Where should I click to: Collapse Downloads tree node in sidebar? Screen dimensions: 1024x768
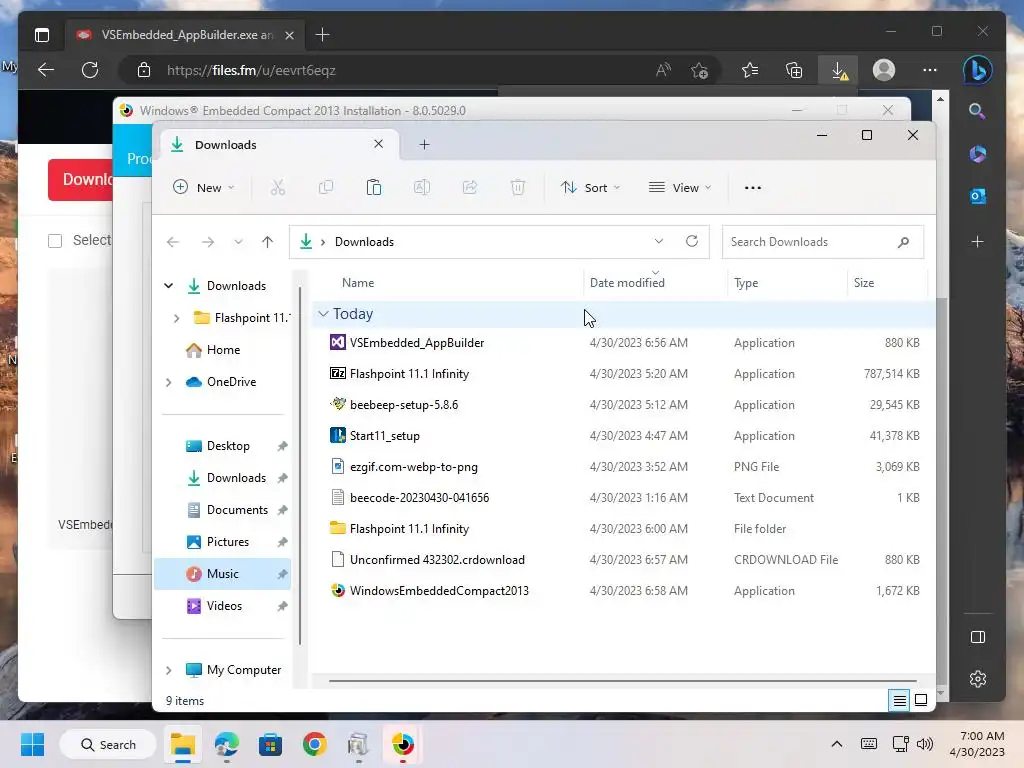pos(168,286)
